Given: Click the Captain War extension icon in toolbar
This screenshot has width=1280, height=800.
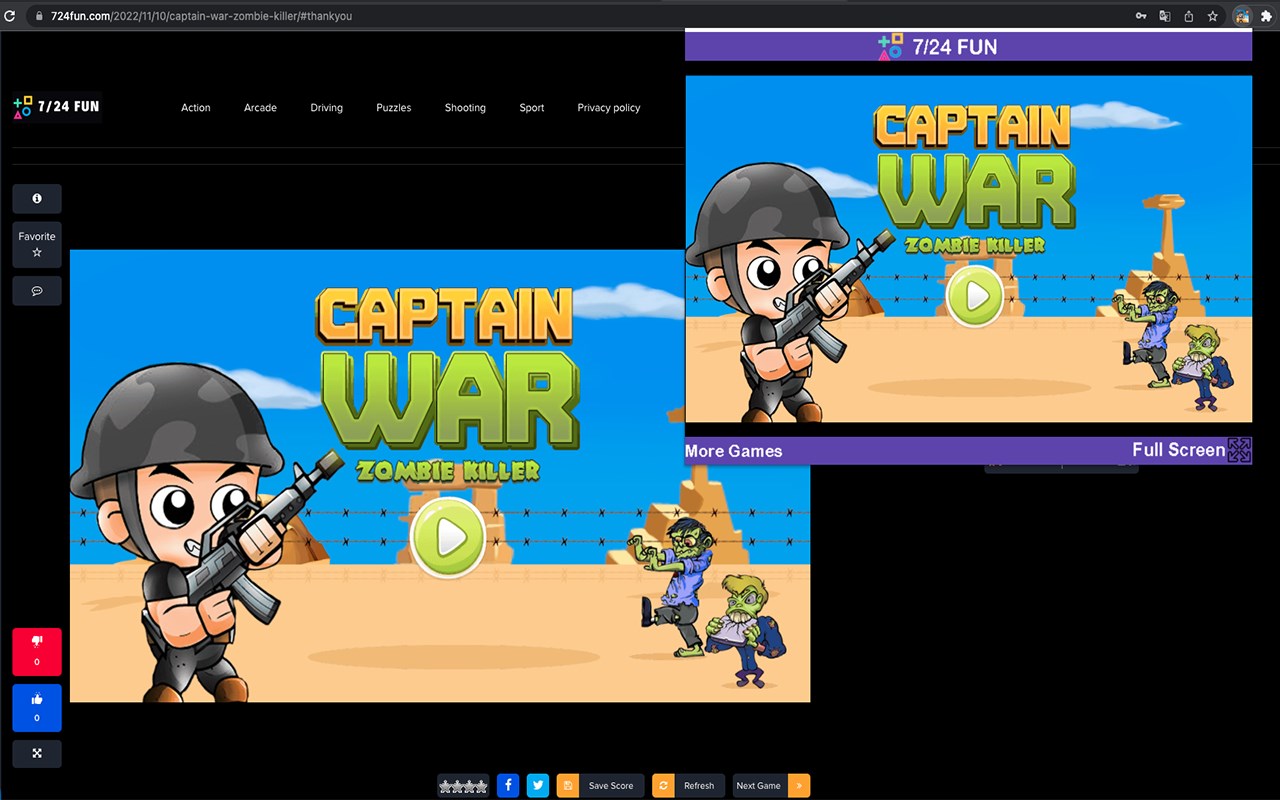Looking at the screenshot, I should point(1243,16).
